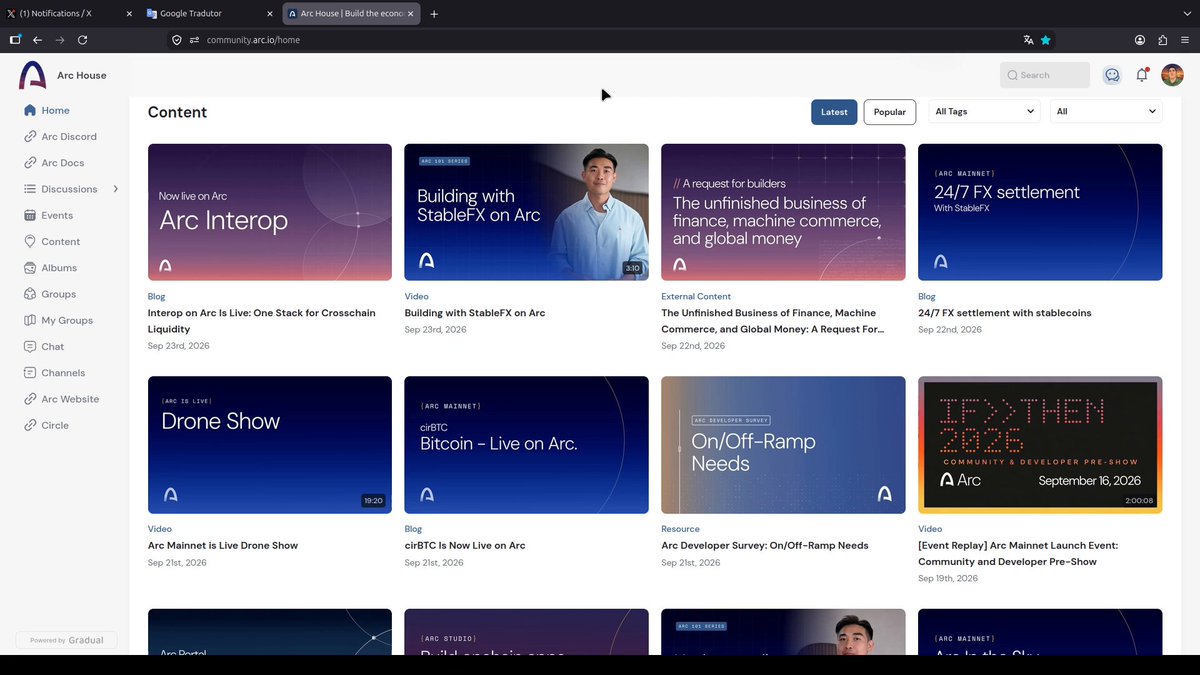Open the Albums sidebar icon
This screenshot has width=1200, height=675.
30,268
